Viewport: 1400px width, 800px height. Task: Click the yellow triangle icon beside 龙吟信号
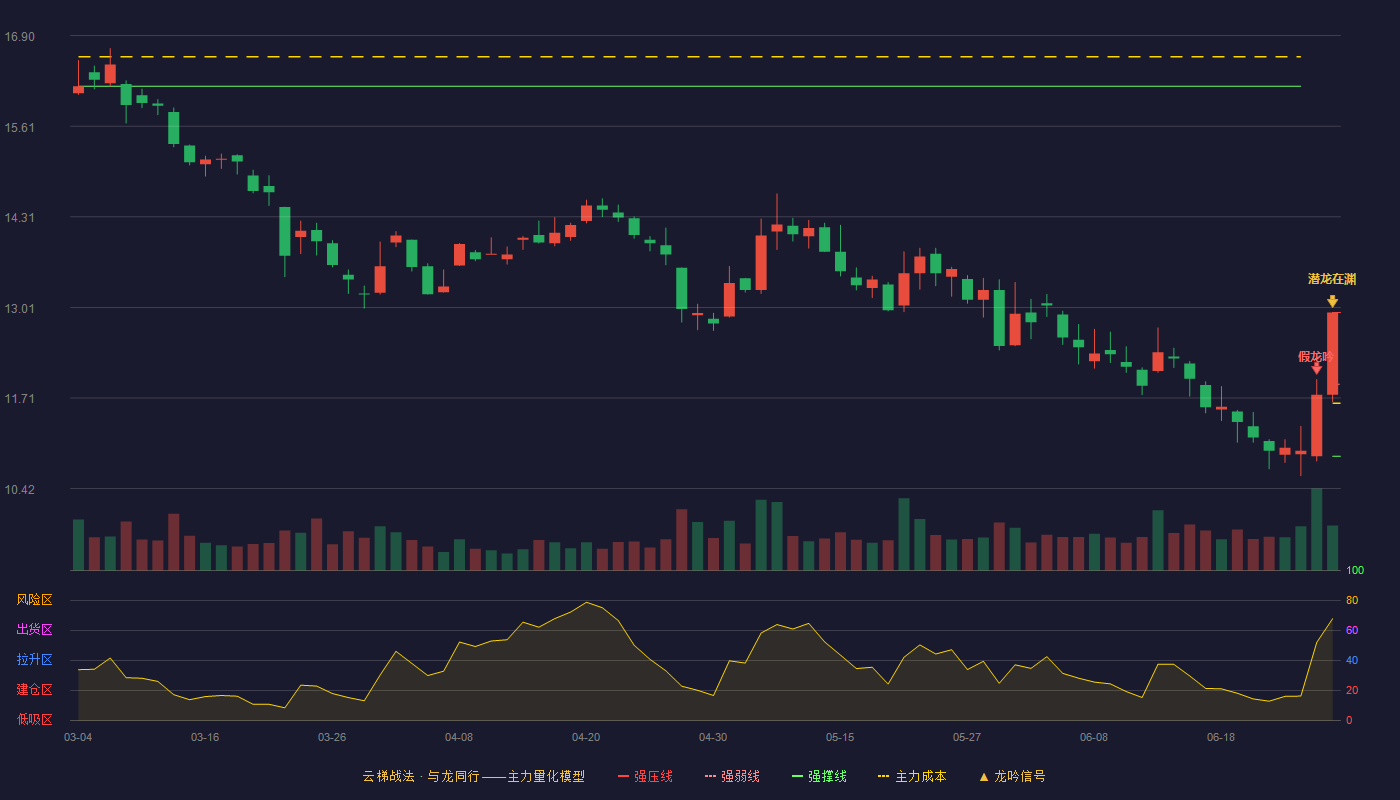click(984, 776)
